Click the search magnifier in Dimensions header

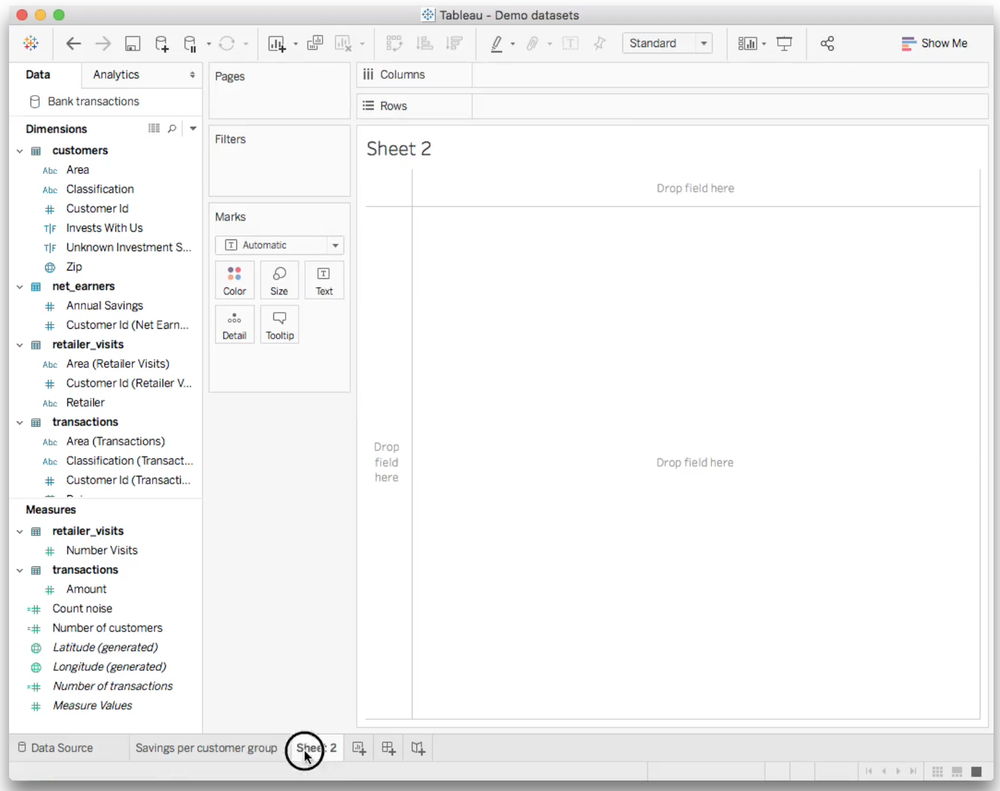point(172,128)
